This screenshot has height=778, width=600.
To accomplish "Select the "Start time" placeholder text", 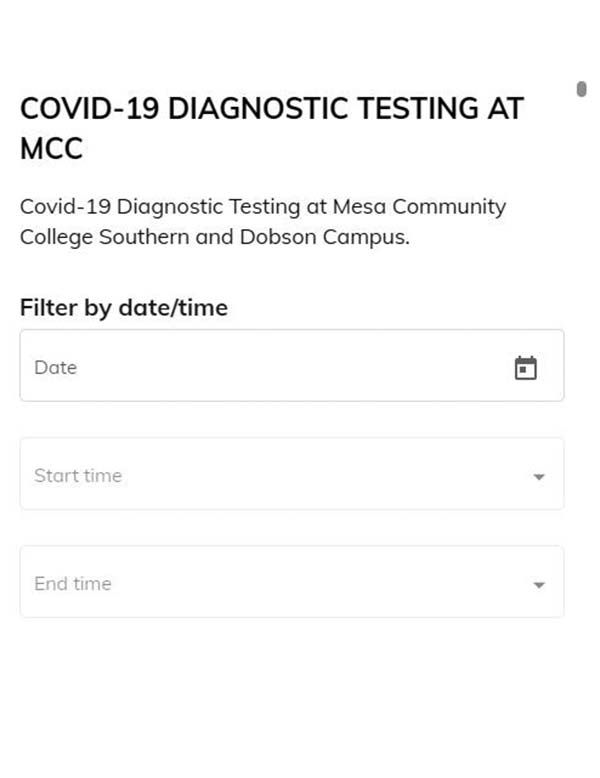I will [x=78, y=476].
